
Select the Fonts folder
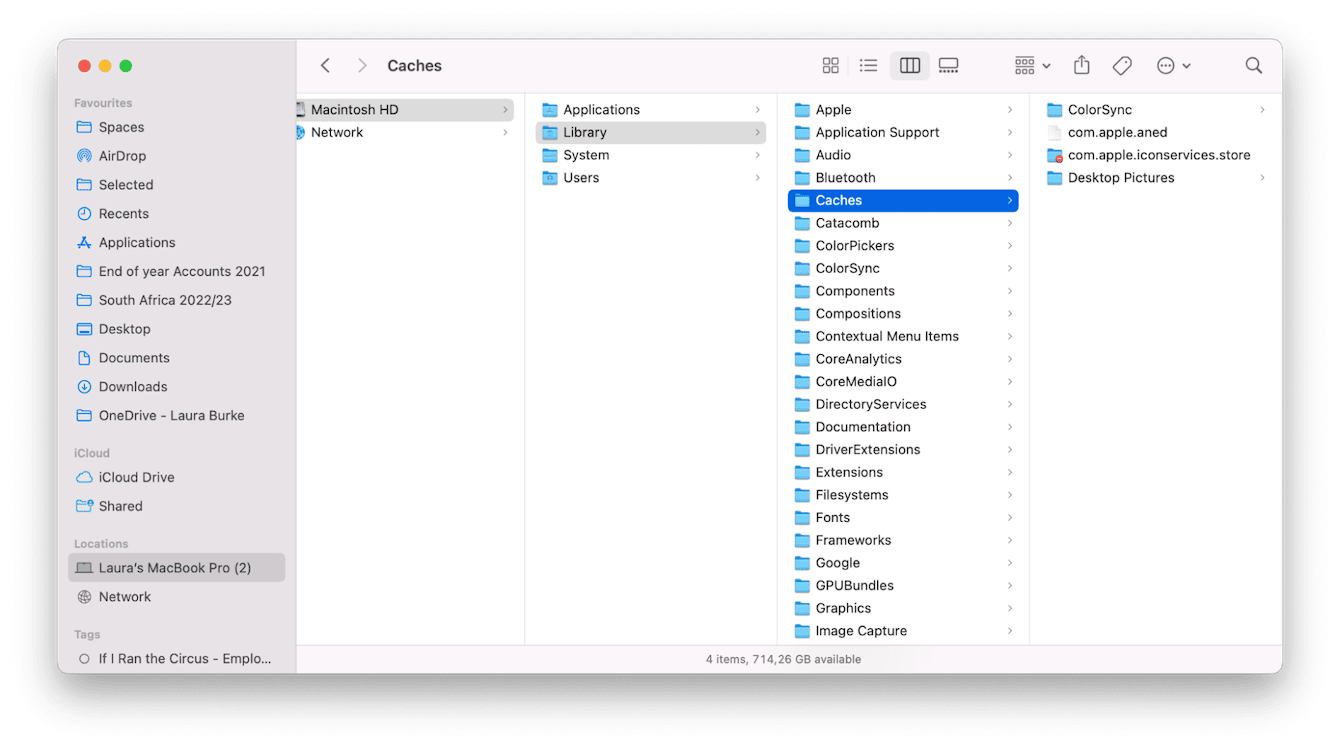[x=832, y=517]
